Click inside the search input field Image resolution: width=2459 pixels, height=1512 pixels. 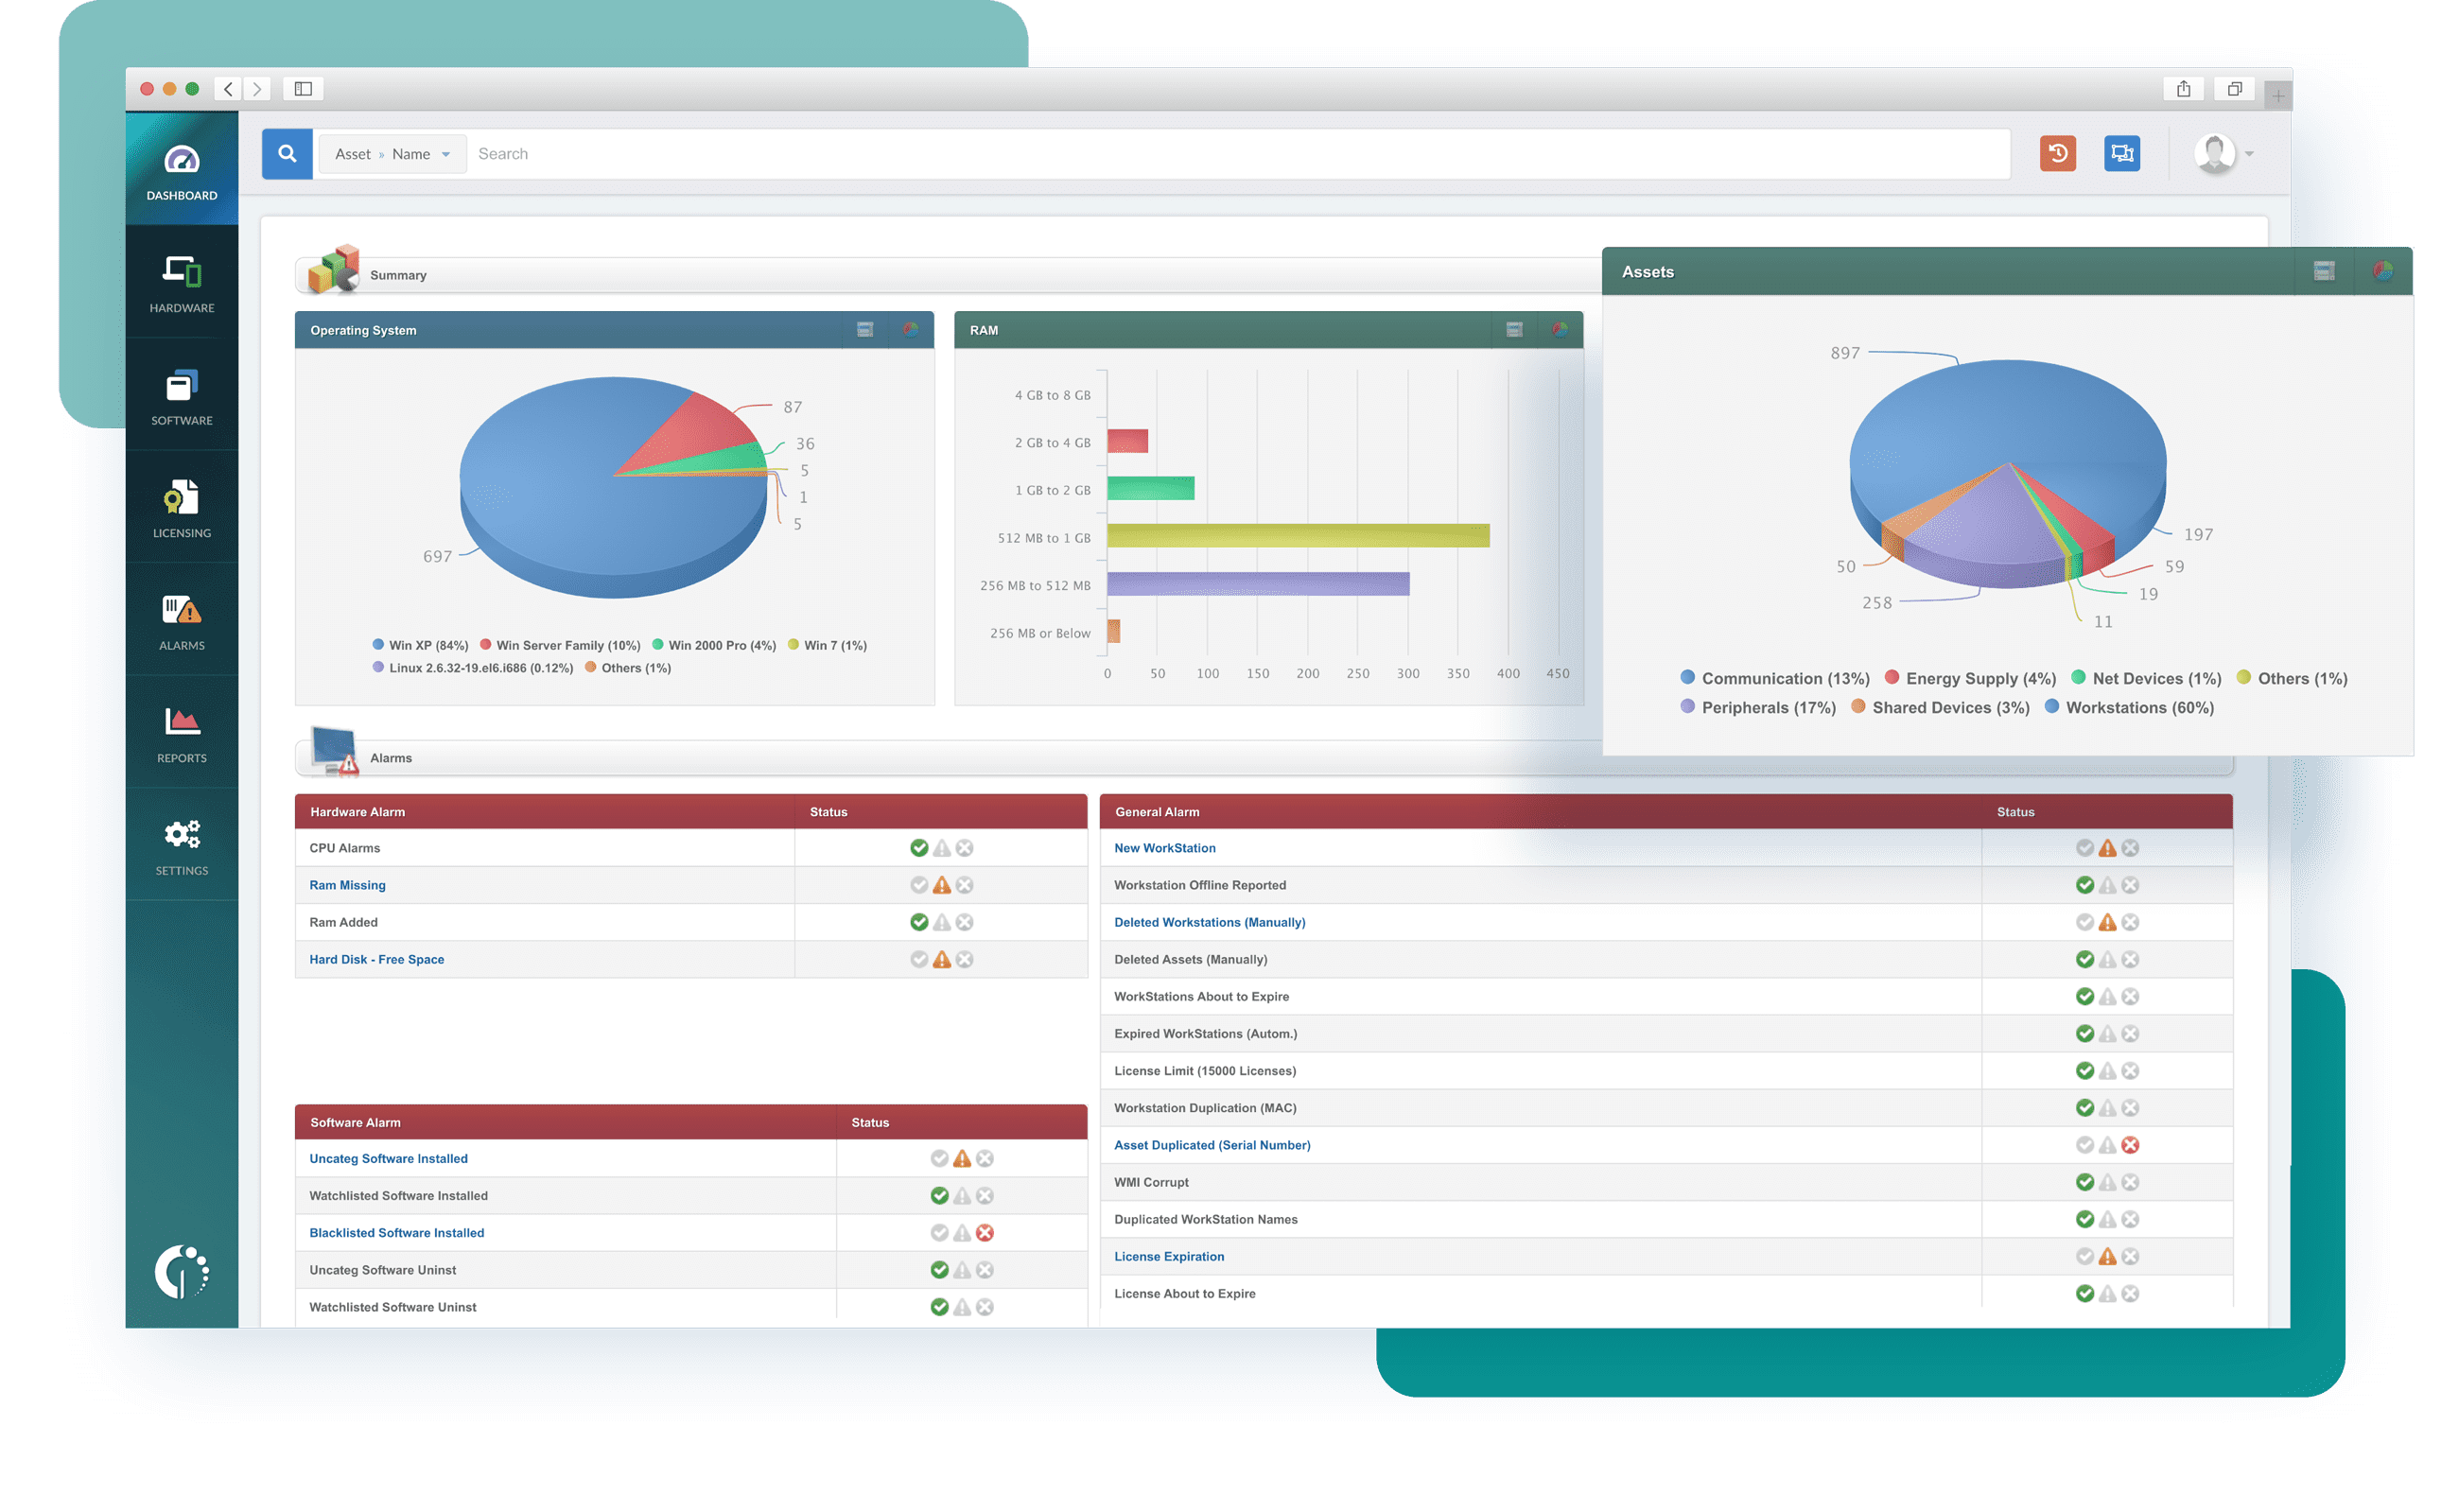click(x=900, y=153)
